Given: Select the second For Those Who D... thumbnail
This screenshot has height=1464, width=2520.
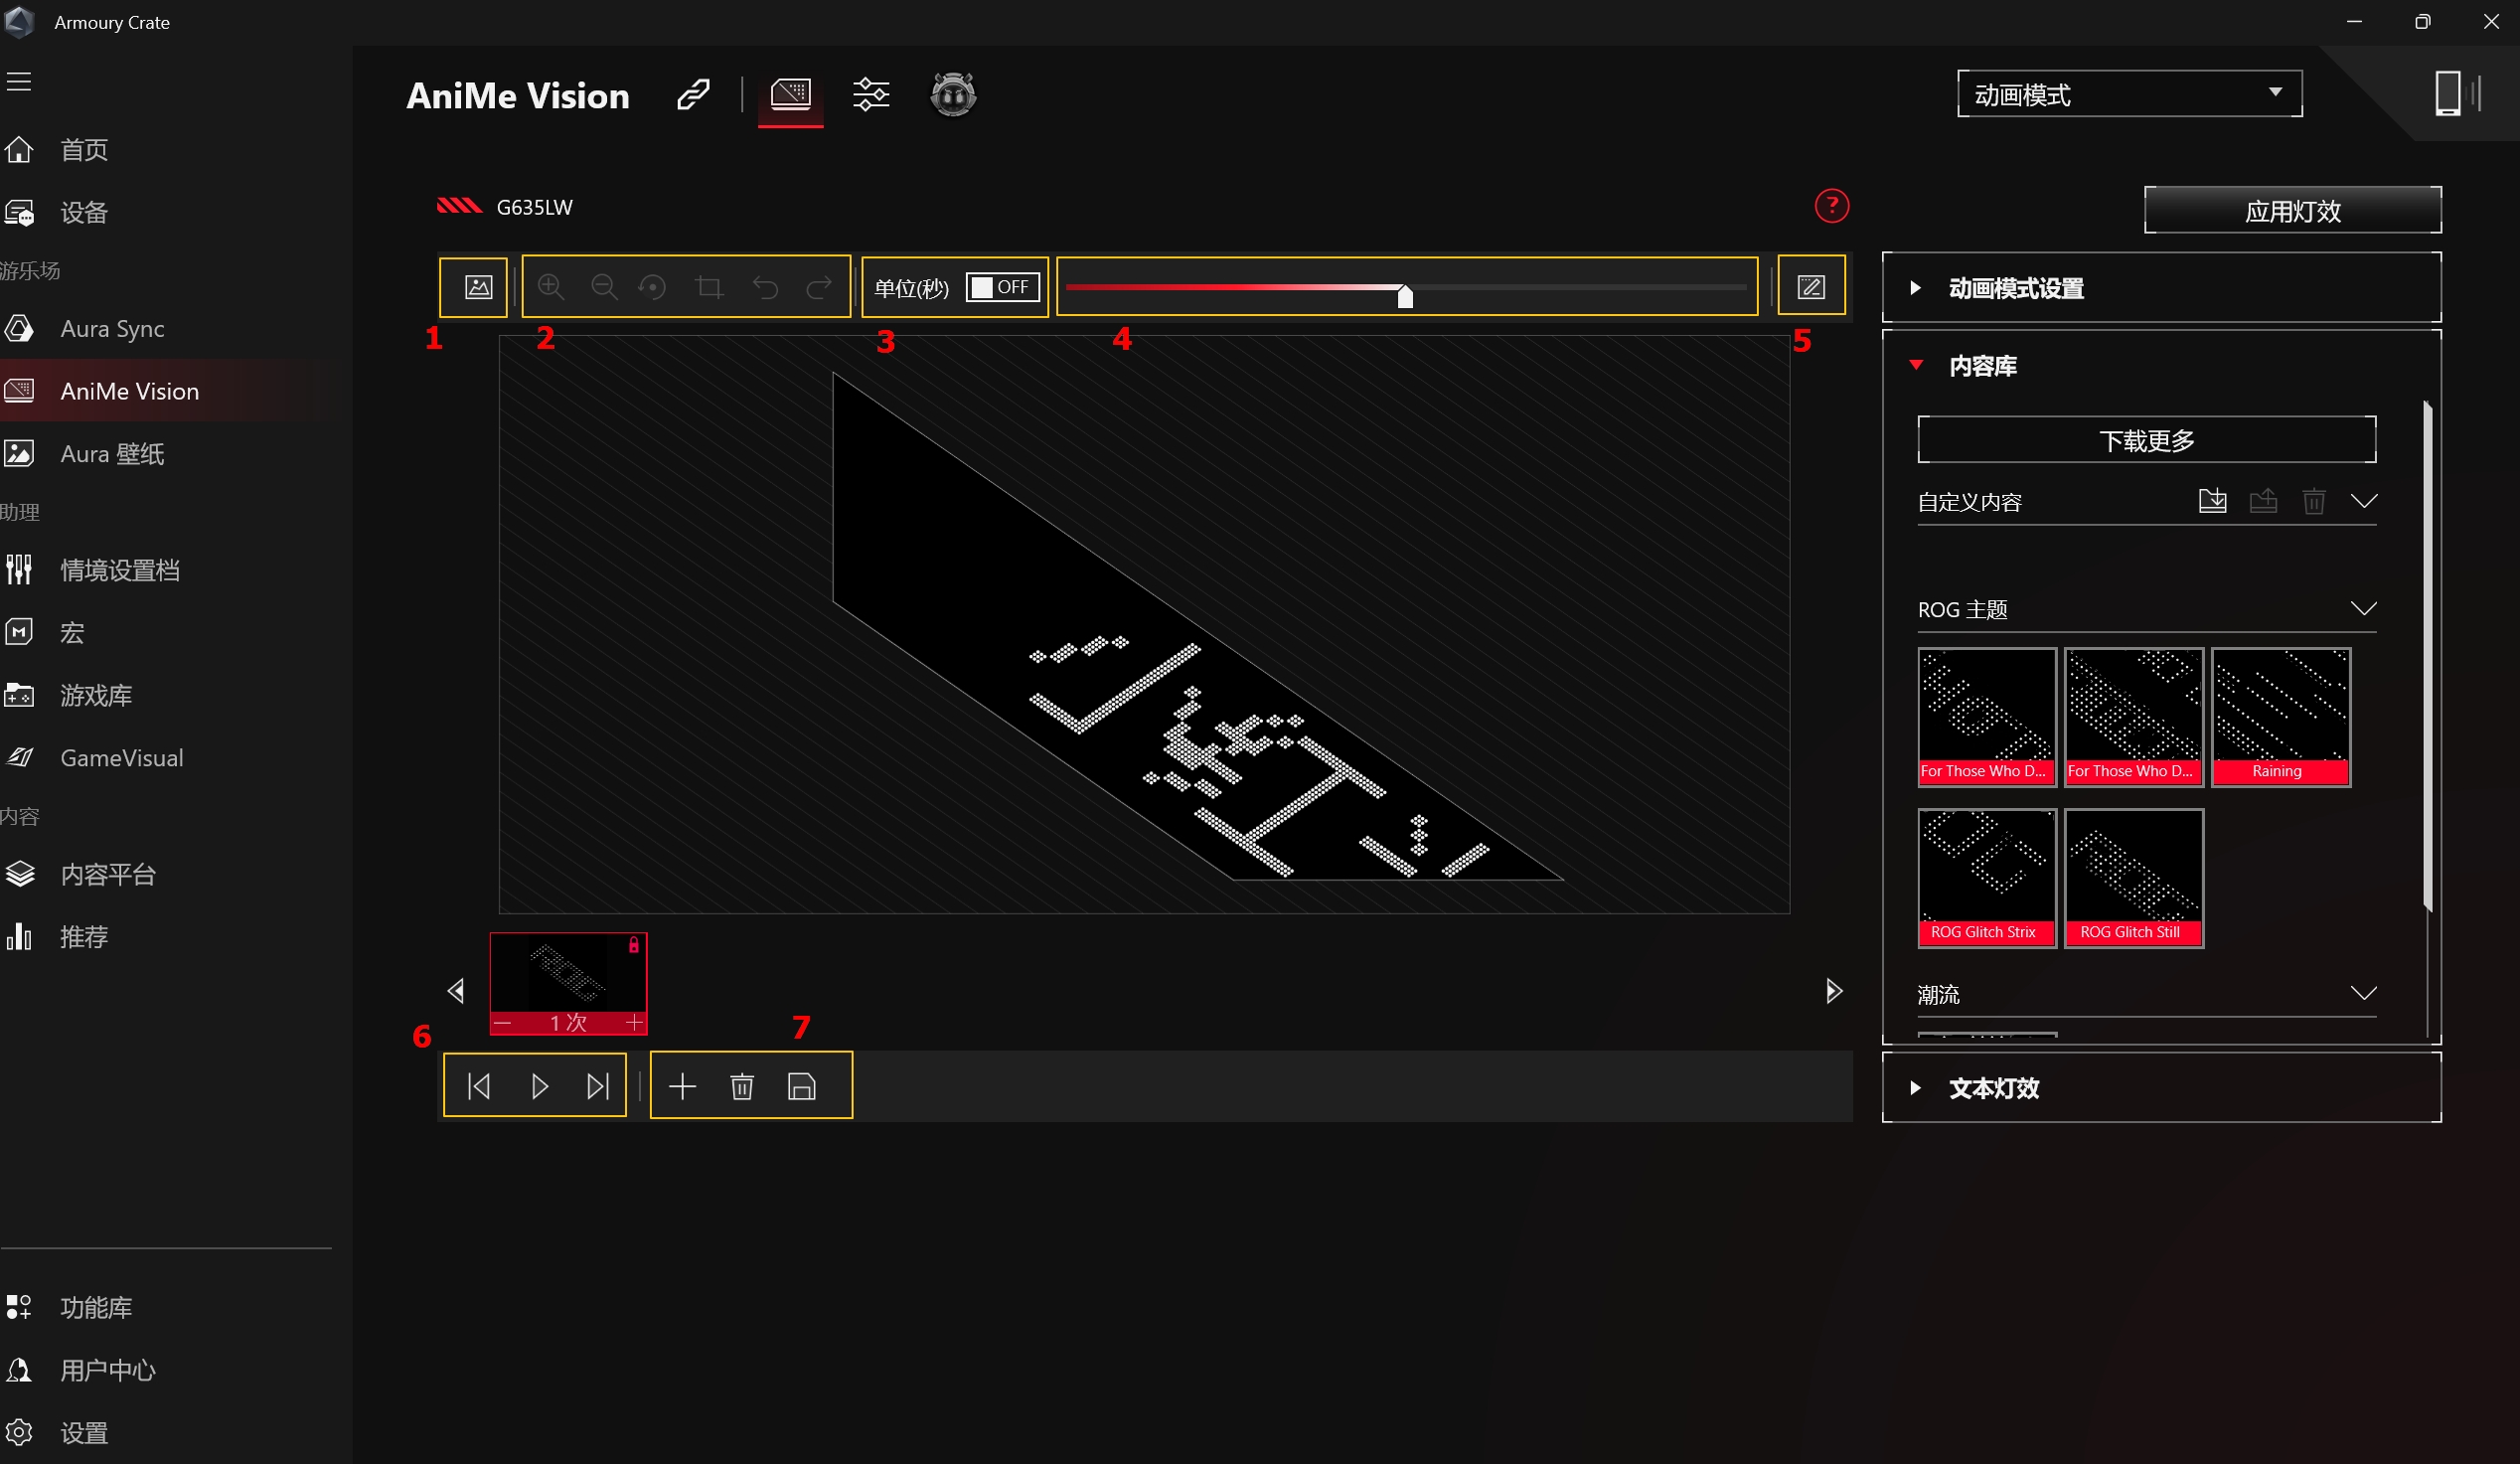Looking at the screenshot, I should tap(2133, 717).
